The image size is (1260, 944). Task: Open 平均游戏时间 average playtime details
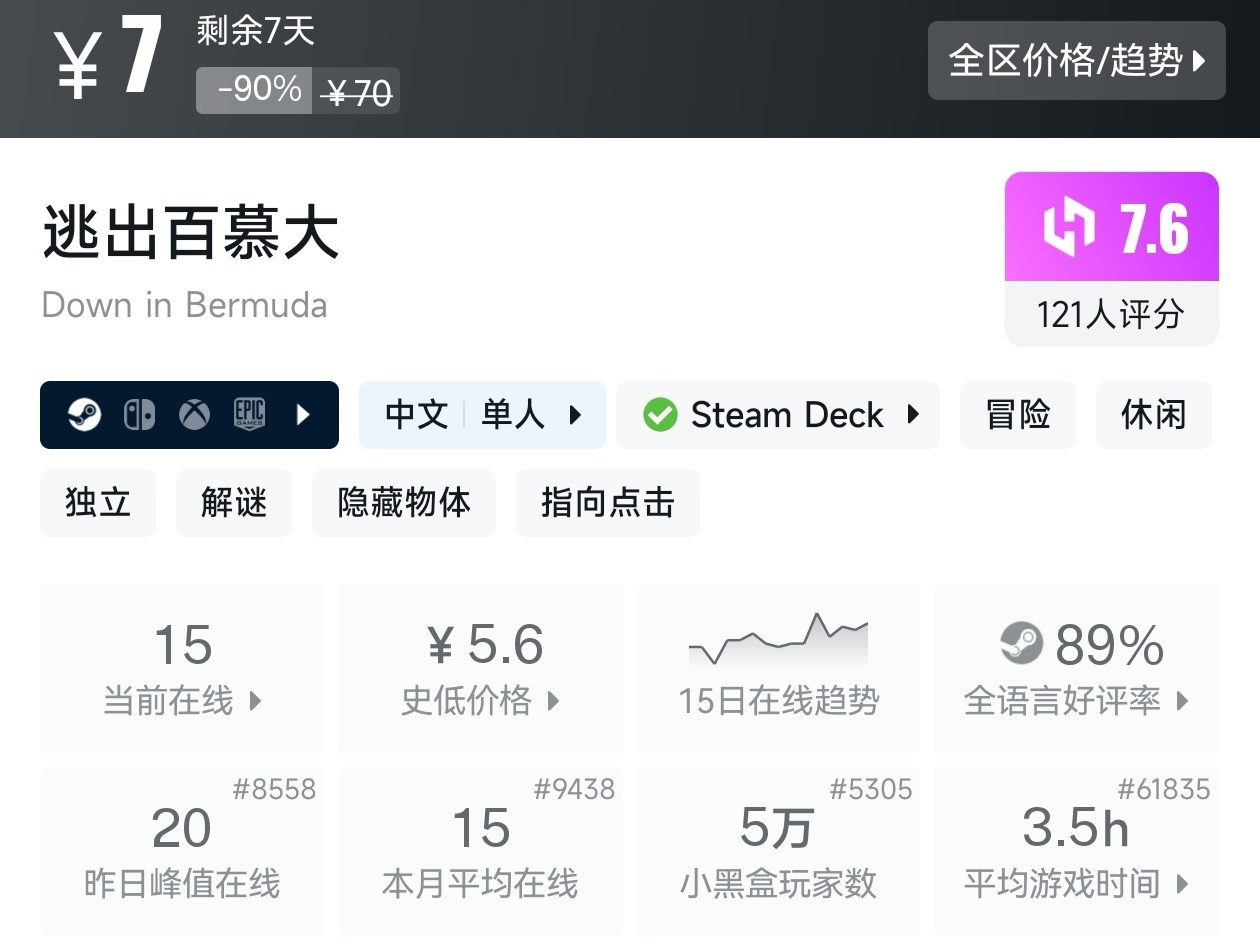tap(1076, 851)
